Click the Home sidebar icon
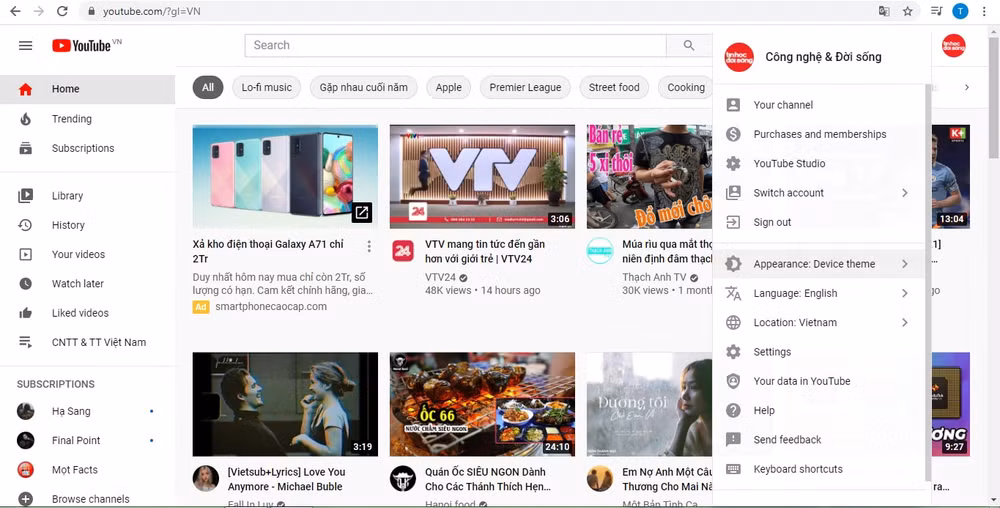The height and width of the screenshot is (508, 1000). pos(26,89)
